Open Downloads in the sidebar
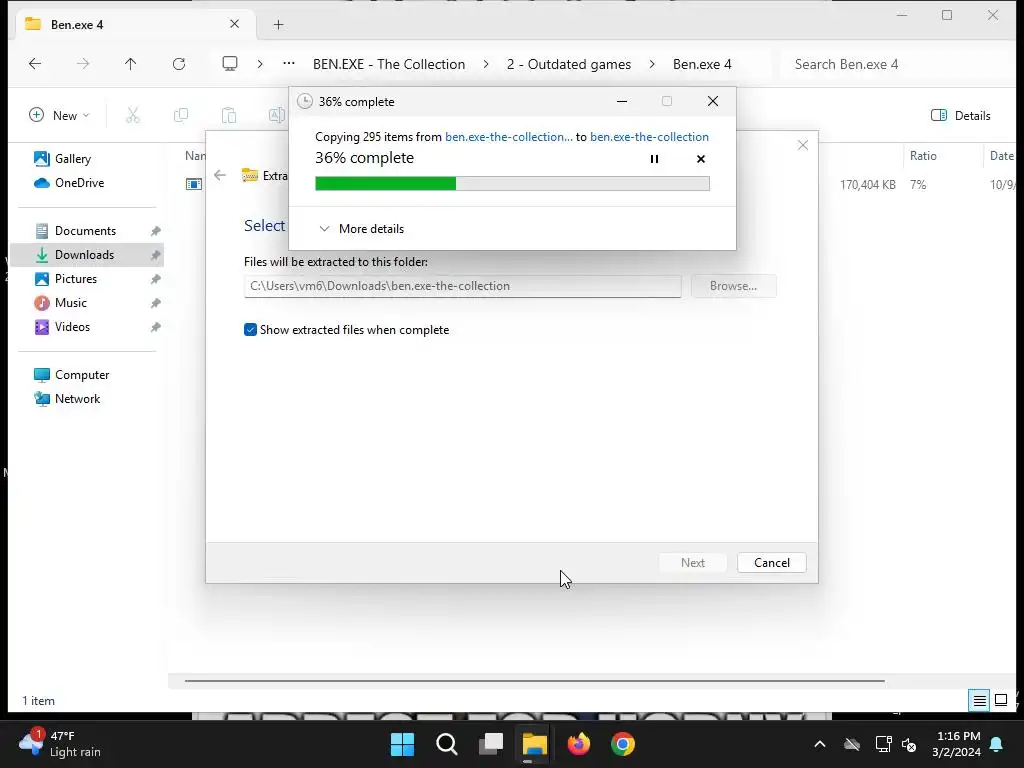Viewport: 1024px width, 768px height. pyautogui.click(x=87, y=255)
